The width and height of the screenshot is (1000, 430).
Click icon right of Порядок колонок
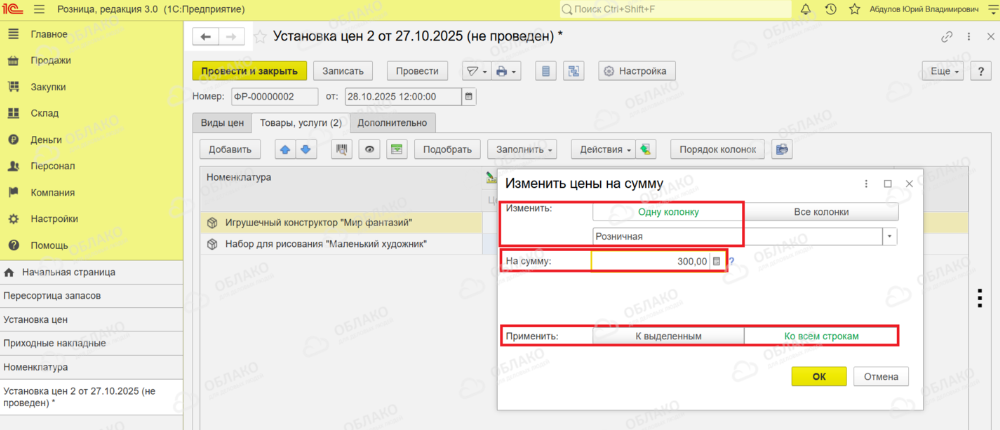[782, 149]
